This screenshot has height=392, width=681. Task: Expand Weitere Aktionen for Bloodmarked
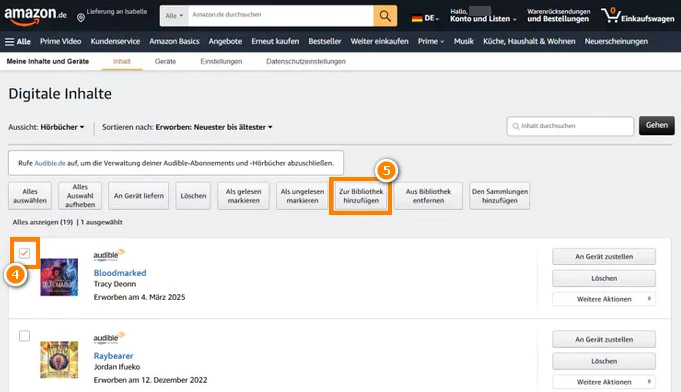click(604, 299)
